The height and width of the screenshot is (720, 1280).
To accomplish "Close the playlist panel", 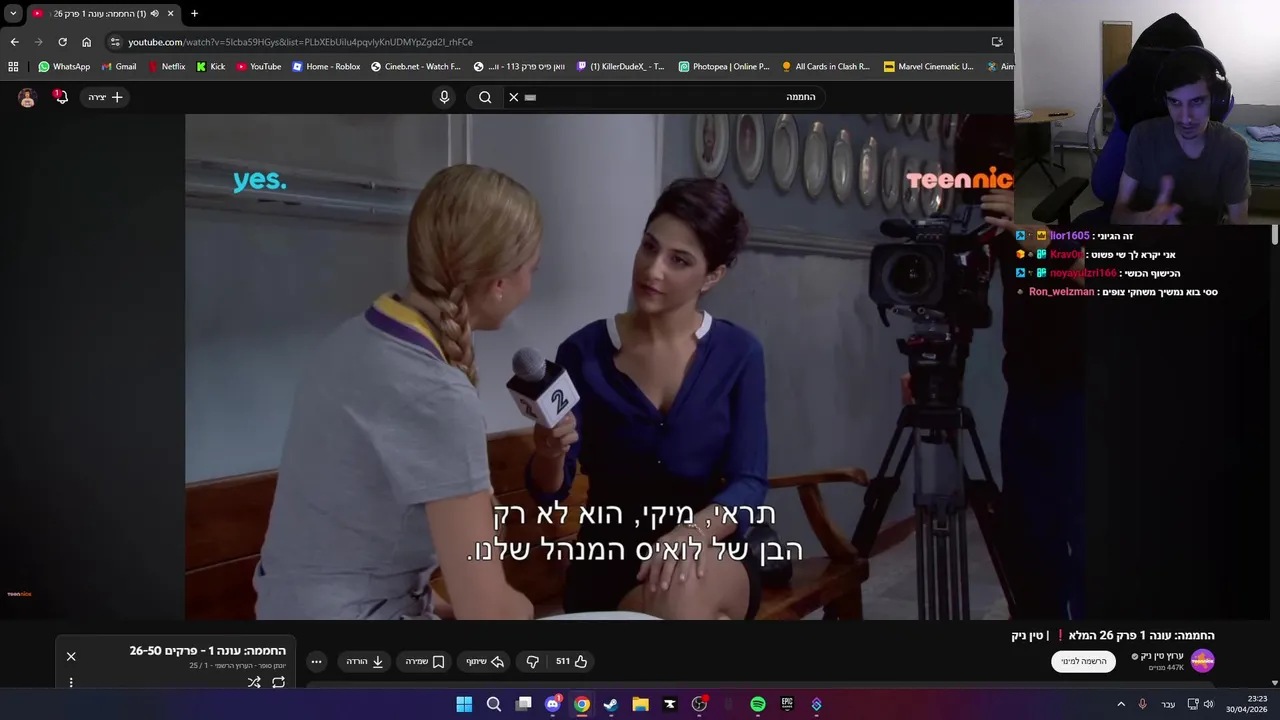I will tap(71, 656).
